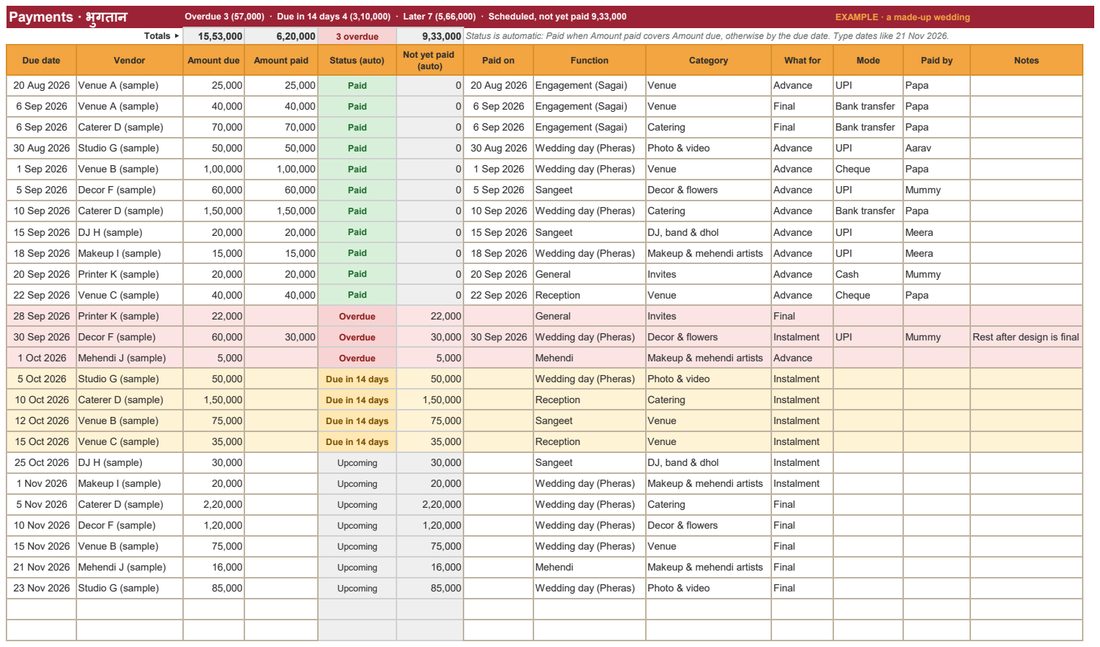Click the 'Vendor' column header
The image size is (1100, 647).
tap(130, 60)
